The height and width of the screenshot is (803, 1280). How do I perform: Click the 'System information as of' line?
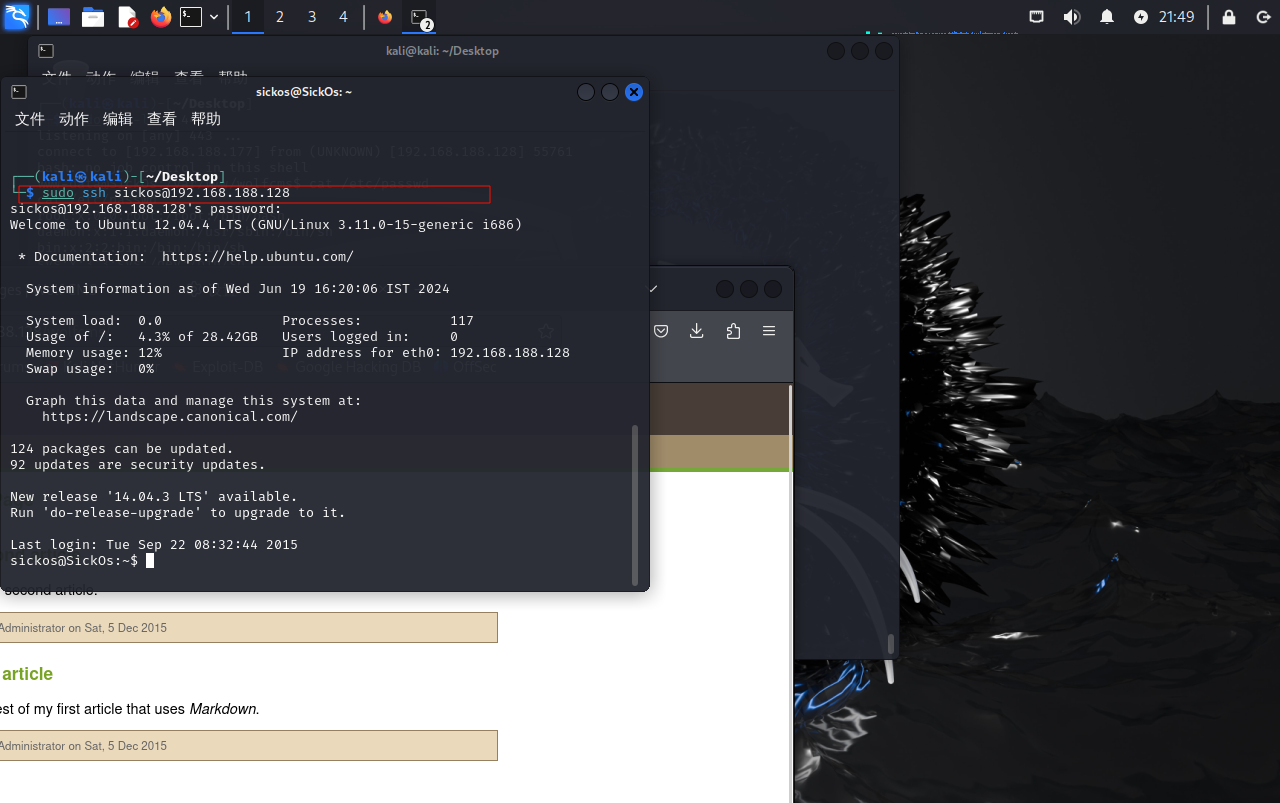pos(238,289)
